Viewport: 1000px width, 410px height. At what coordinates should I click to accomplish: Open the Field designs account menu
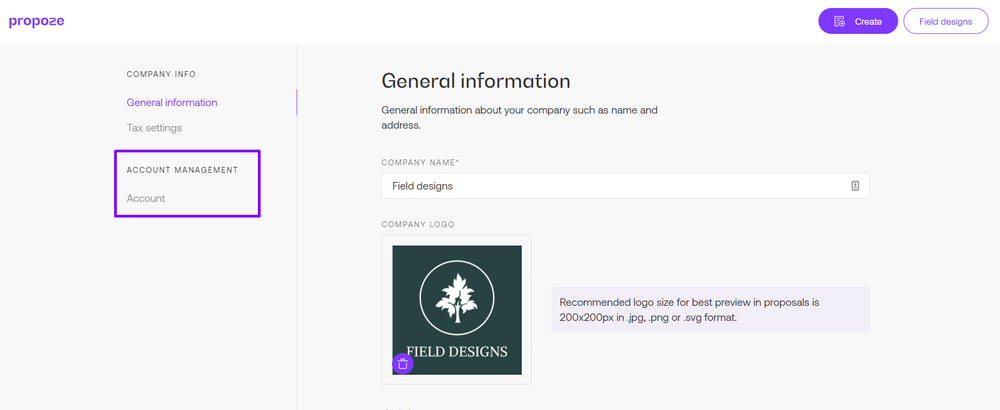tap(946, 21)
